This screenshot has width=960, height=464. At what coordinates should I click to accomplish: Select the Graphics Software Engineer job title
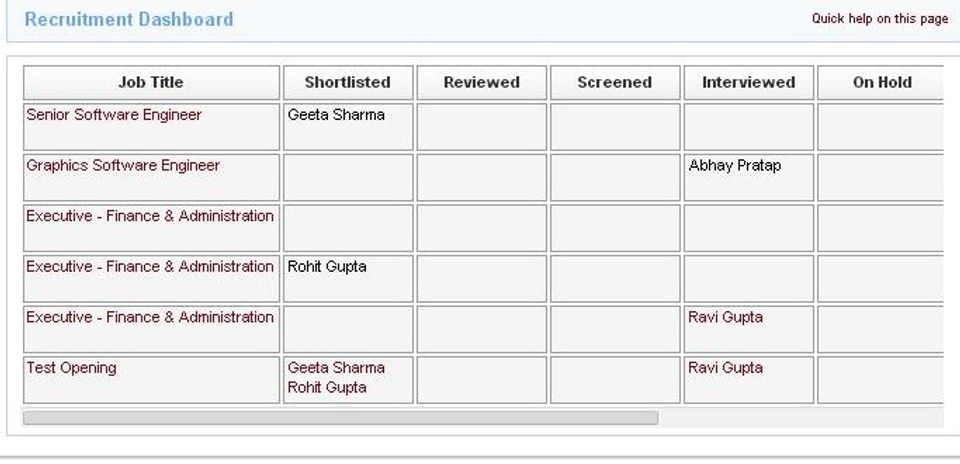point(123,166)
